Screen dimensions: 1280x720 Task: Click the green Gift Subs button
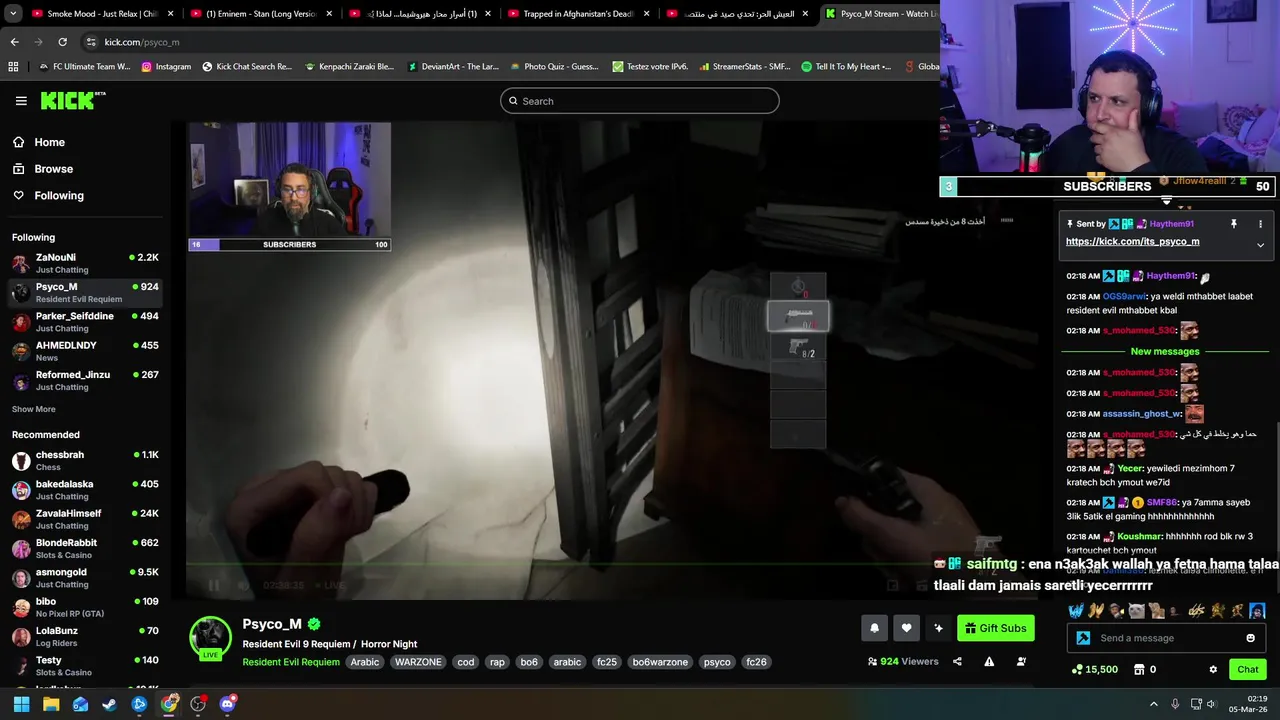click(x=995, y=628)
